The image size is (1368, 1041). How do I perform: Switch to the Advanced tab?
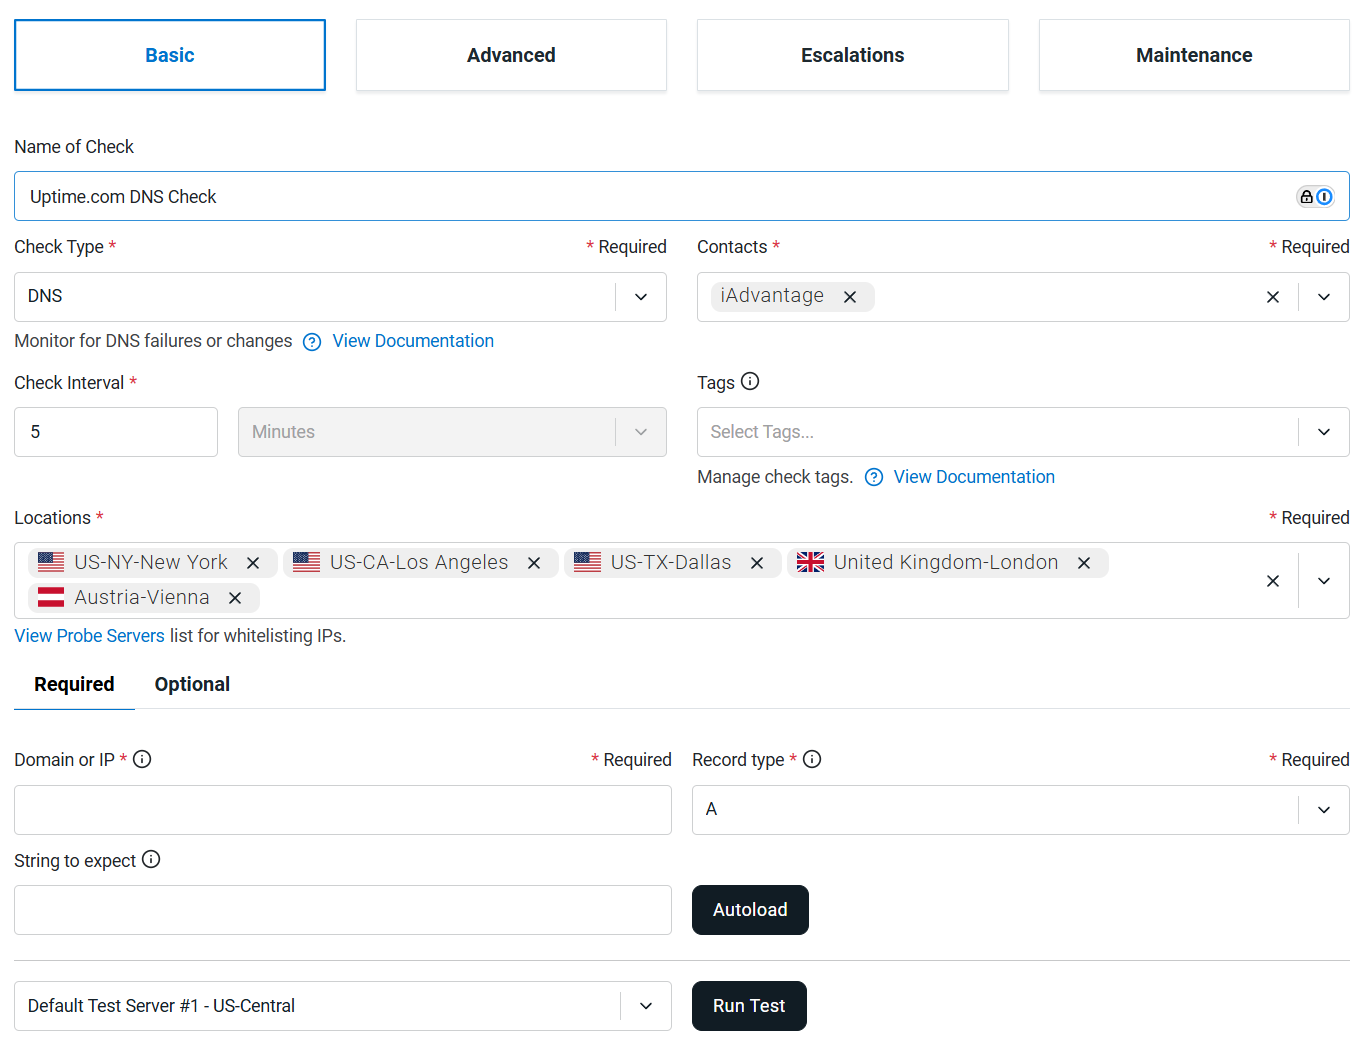(x=511, y=55)
